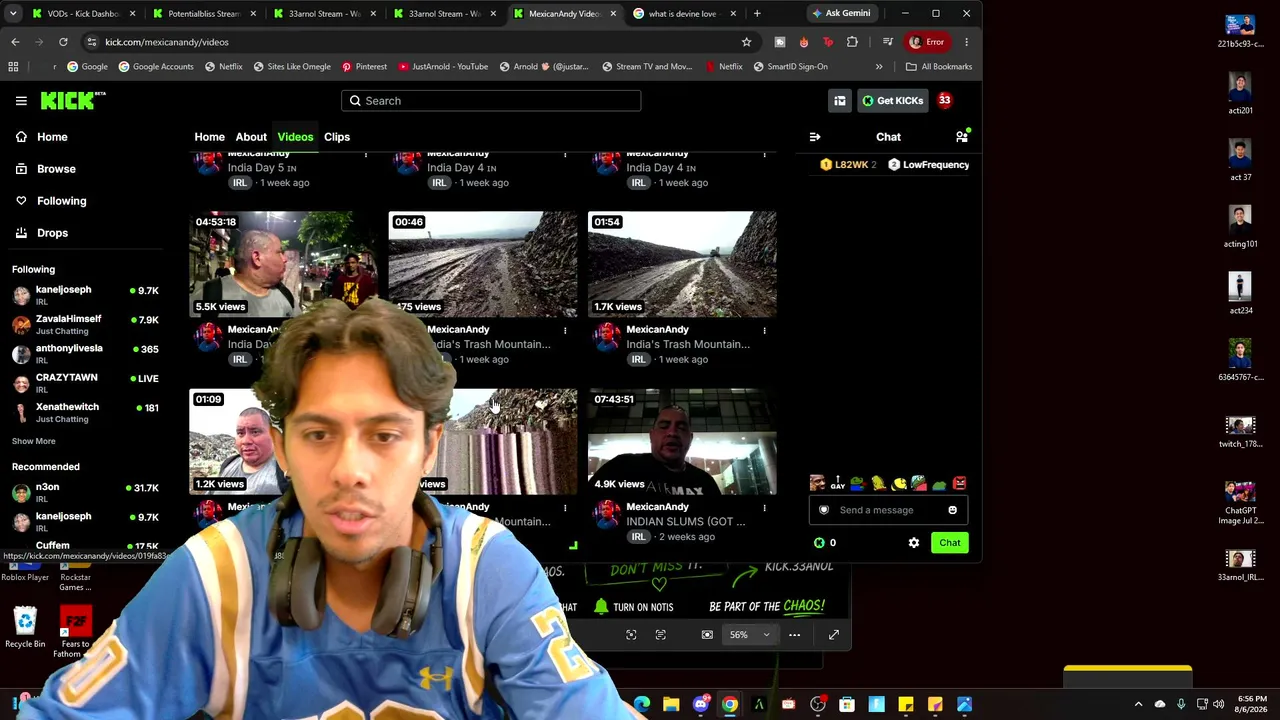This screenshot has height=720, width=1280.
Task: Open the user avatar with 33 badge
Action: (x=944, y=101)
